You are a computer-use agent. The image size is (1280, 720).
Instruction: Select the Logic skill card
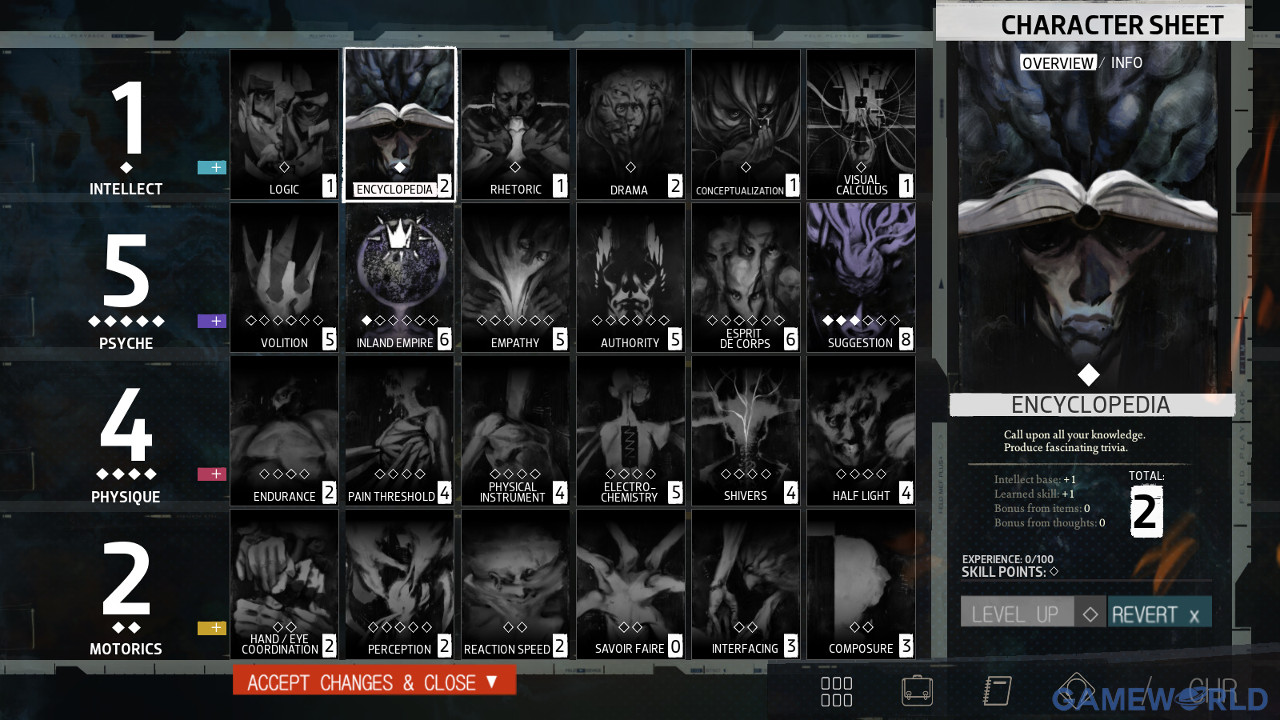(285, 124)
